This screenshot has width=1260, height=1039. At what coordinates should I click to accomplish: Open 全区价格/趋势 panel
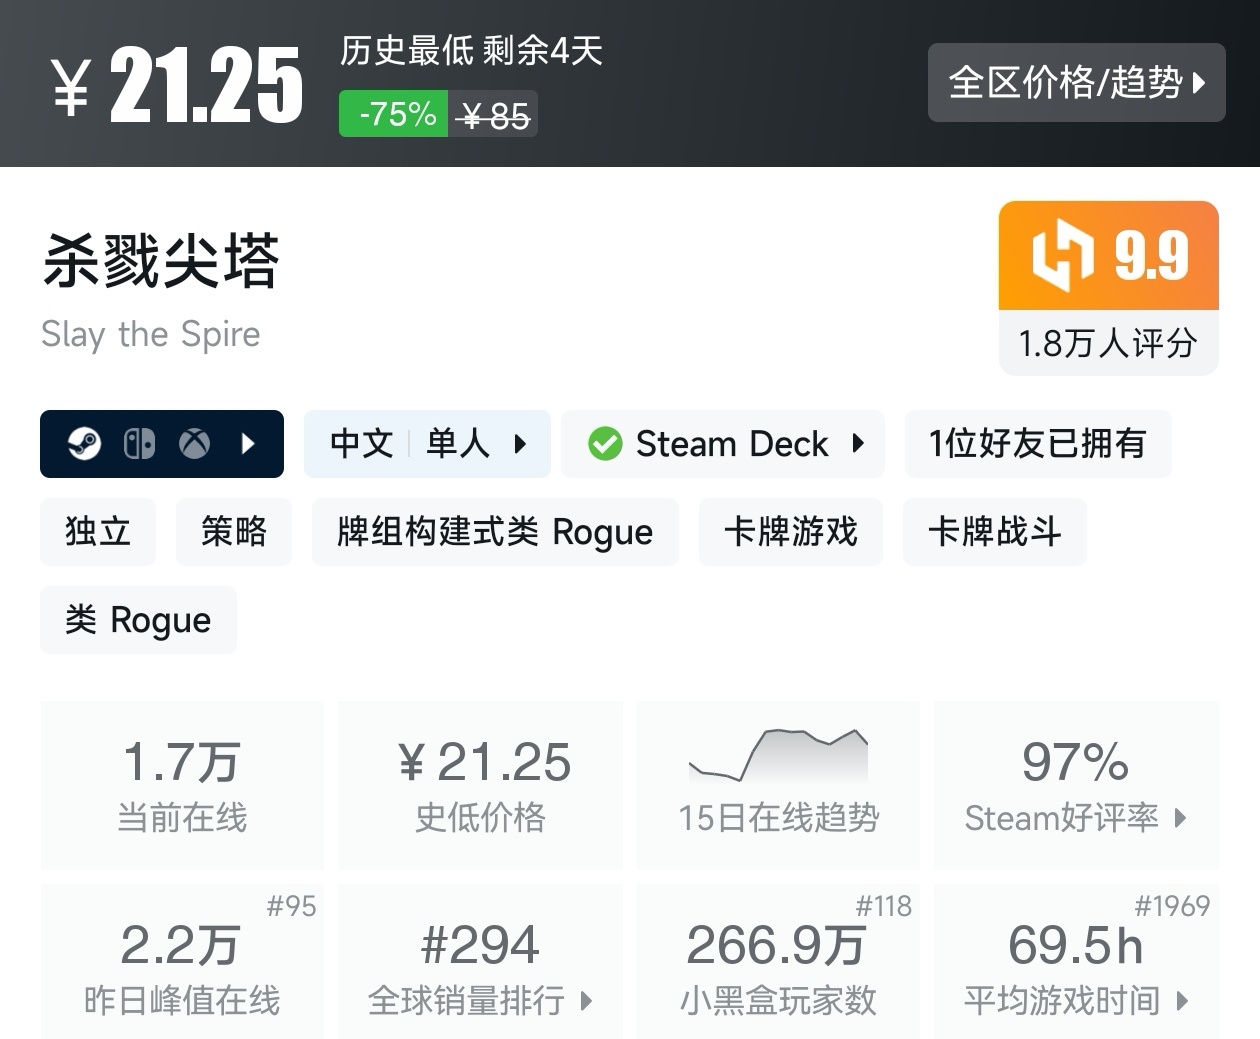point(1076,84)
